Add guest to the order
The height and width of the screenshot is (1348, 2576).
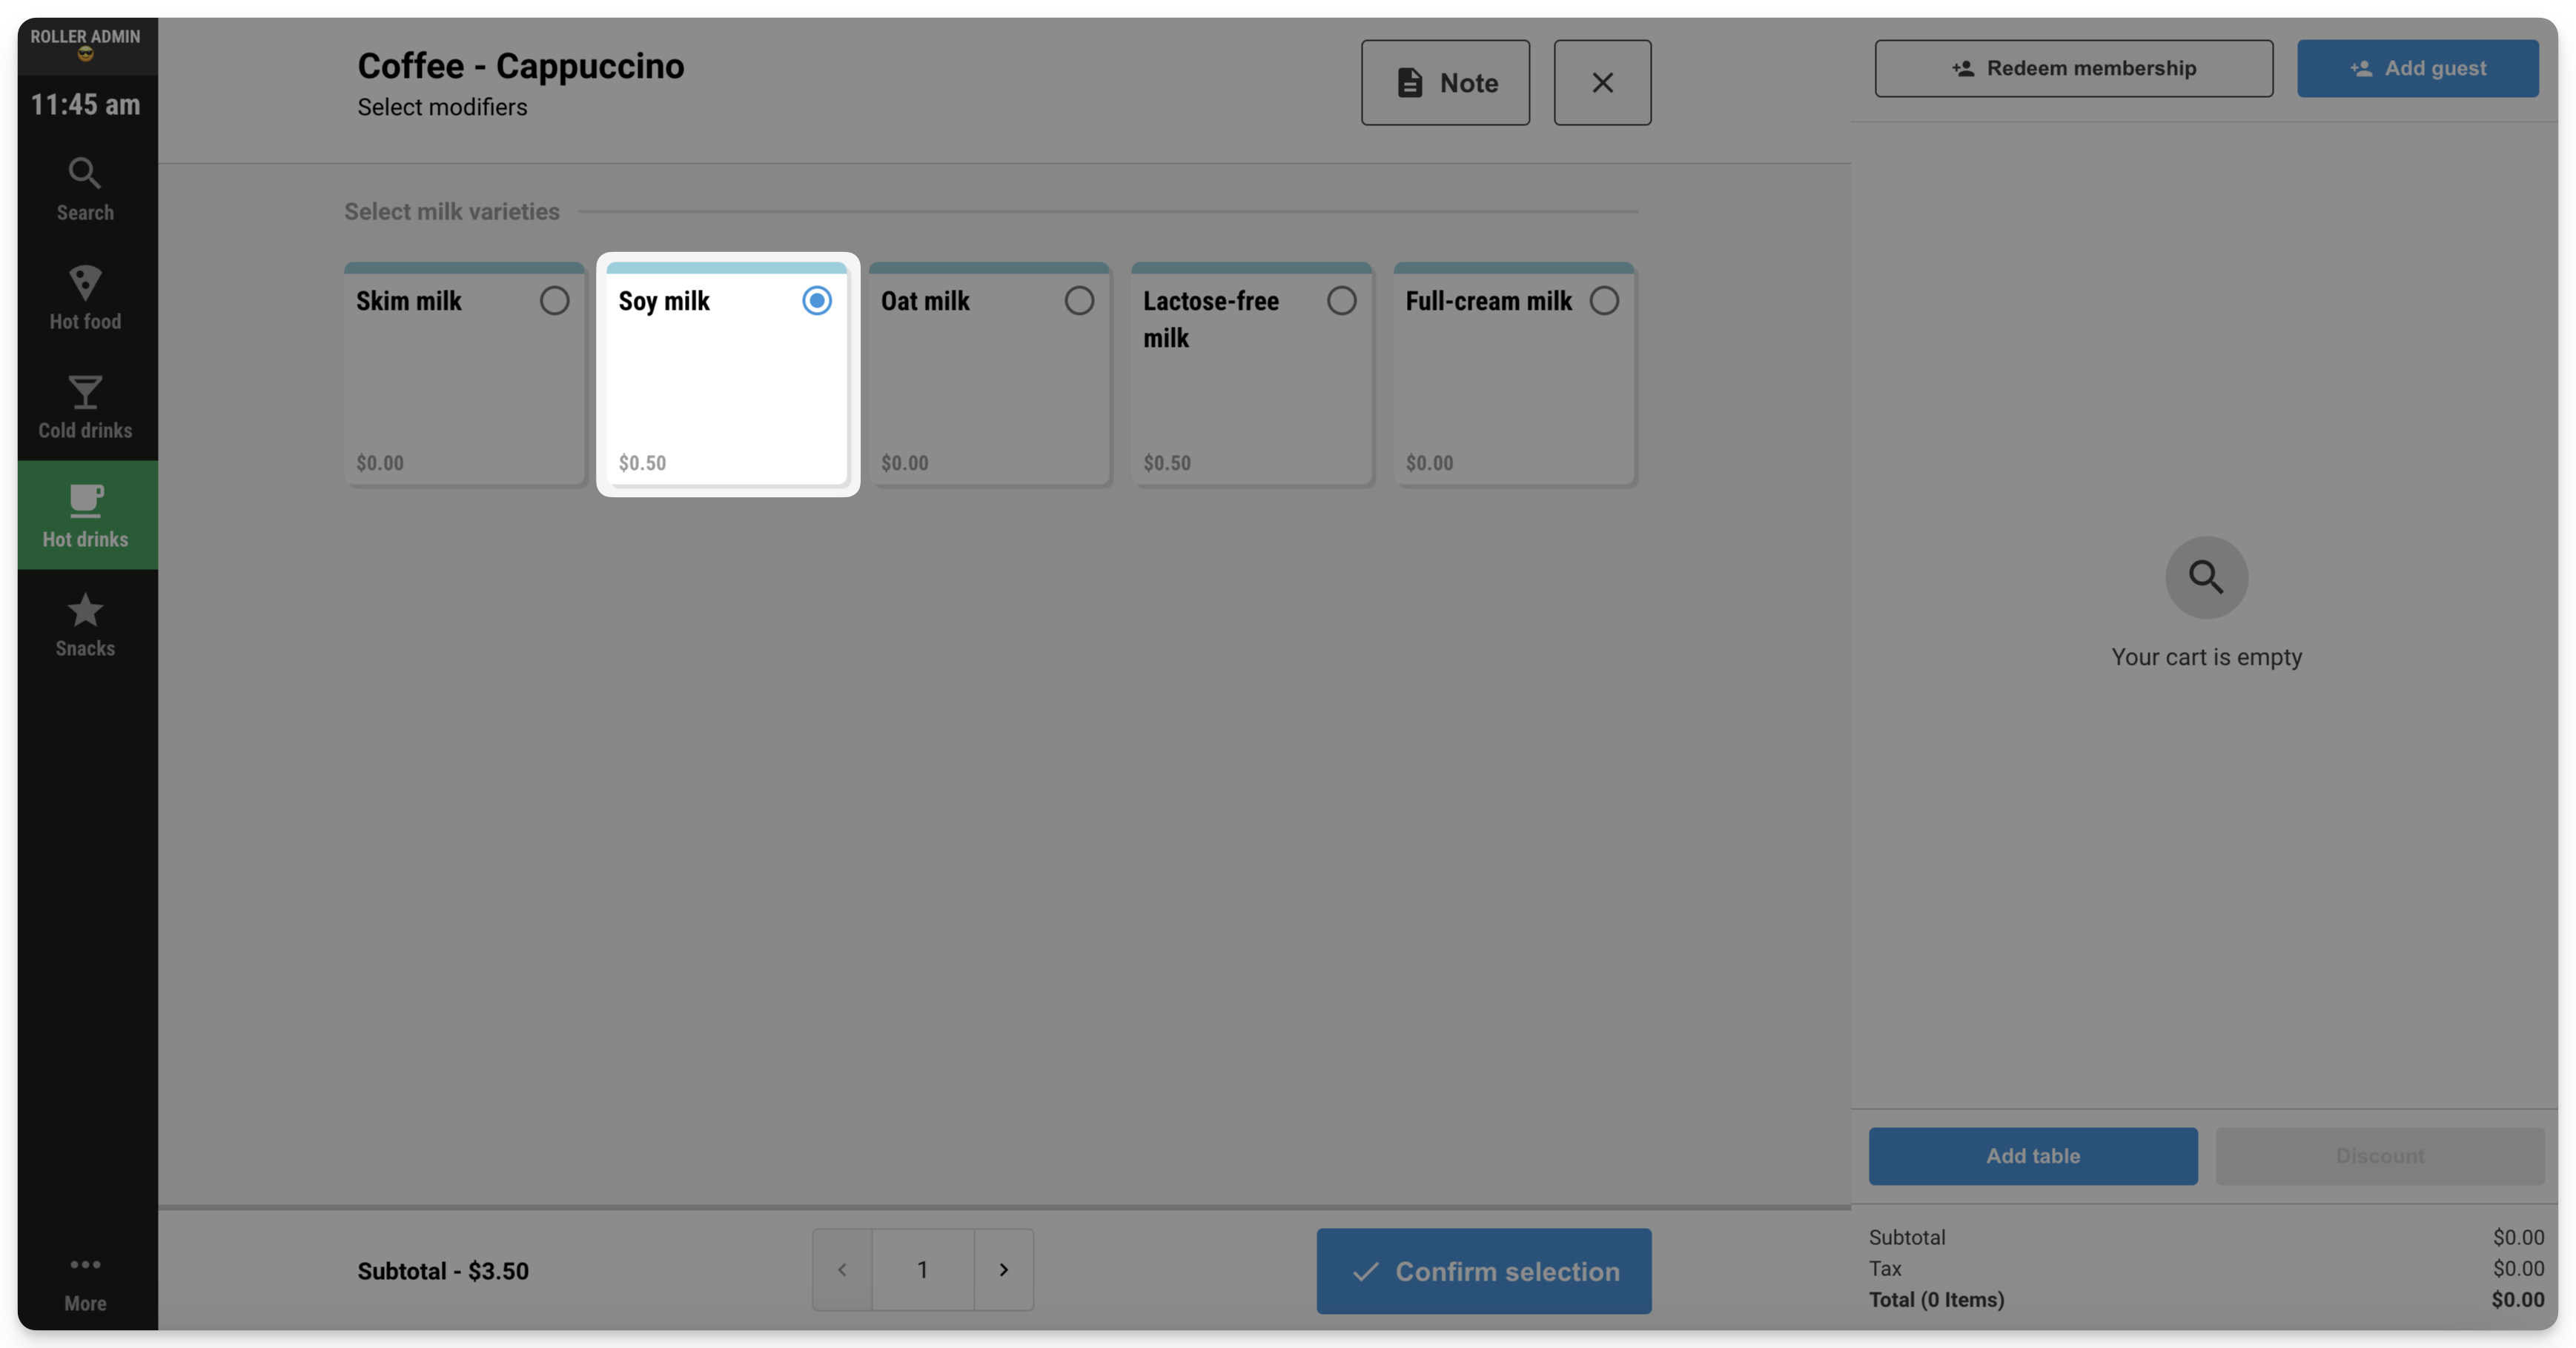[2417, 68]
